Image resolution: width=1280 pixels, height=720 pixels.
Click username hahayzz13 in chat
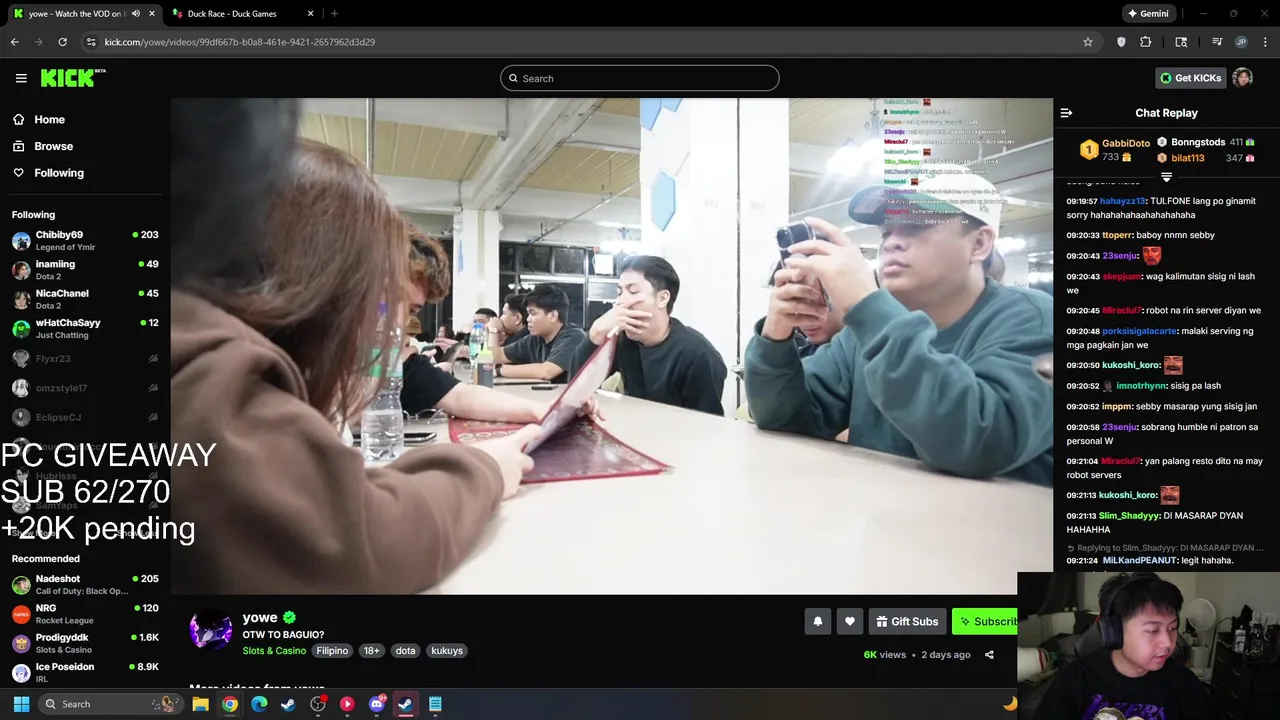pos(1123,201)
